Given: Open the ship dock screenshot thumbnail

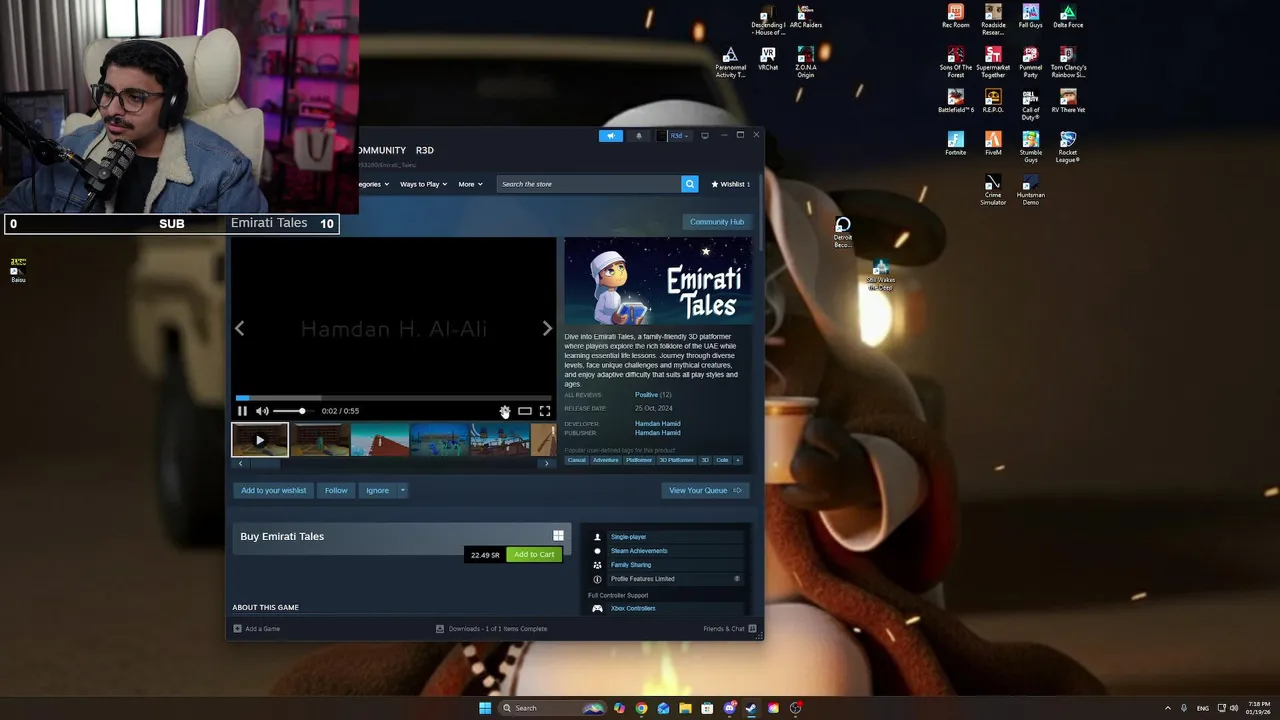Looking at the screenshot, I should [x=500, y=440].
